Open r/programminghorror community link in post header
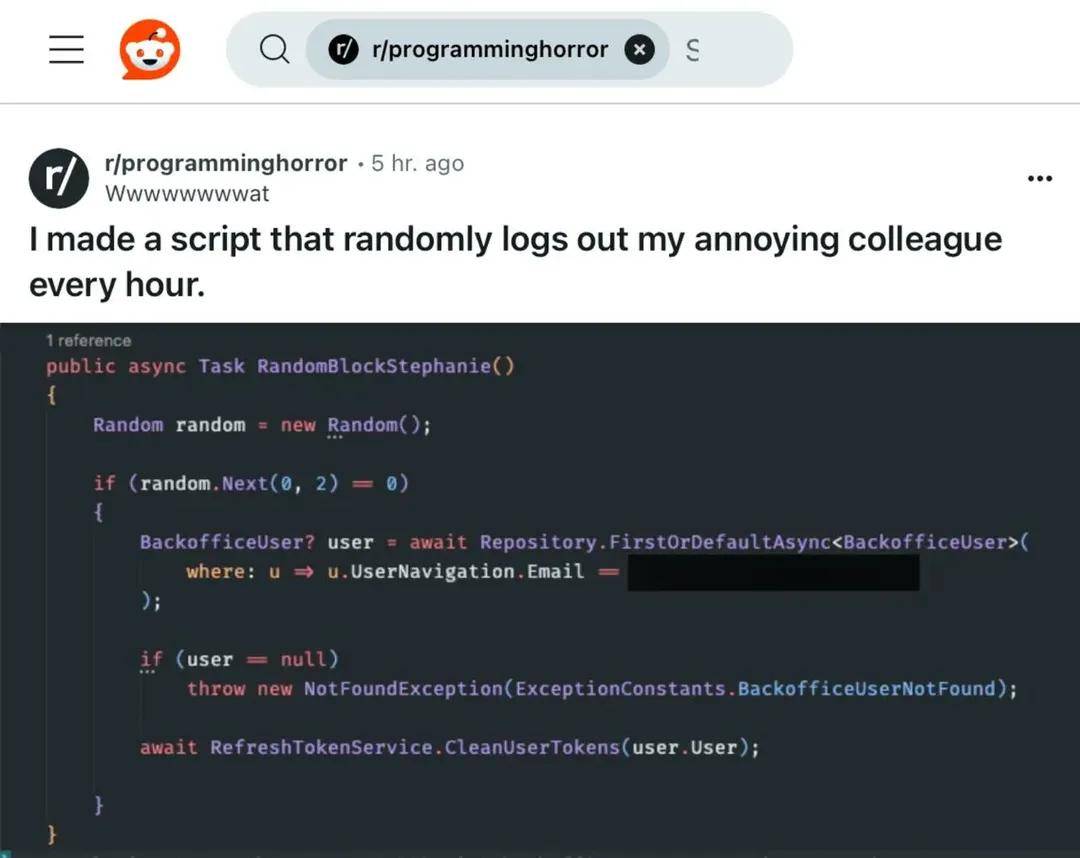 click(226, 163)
